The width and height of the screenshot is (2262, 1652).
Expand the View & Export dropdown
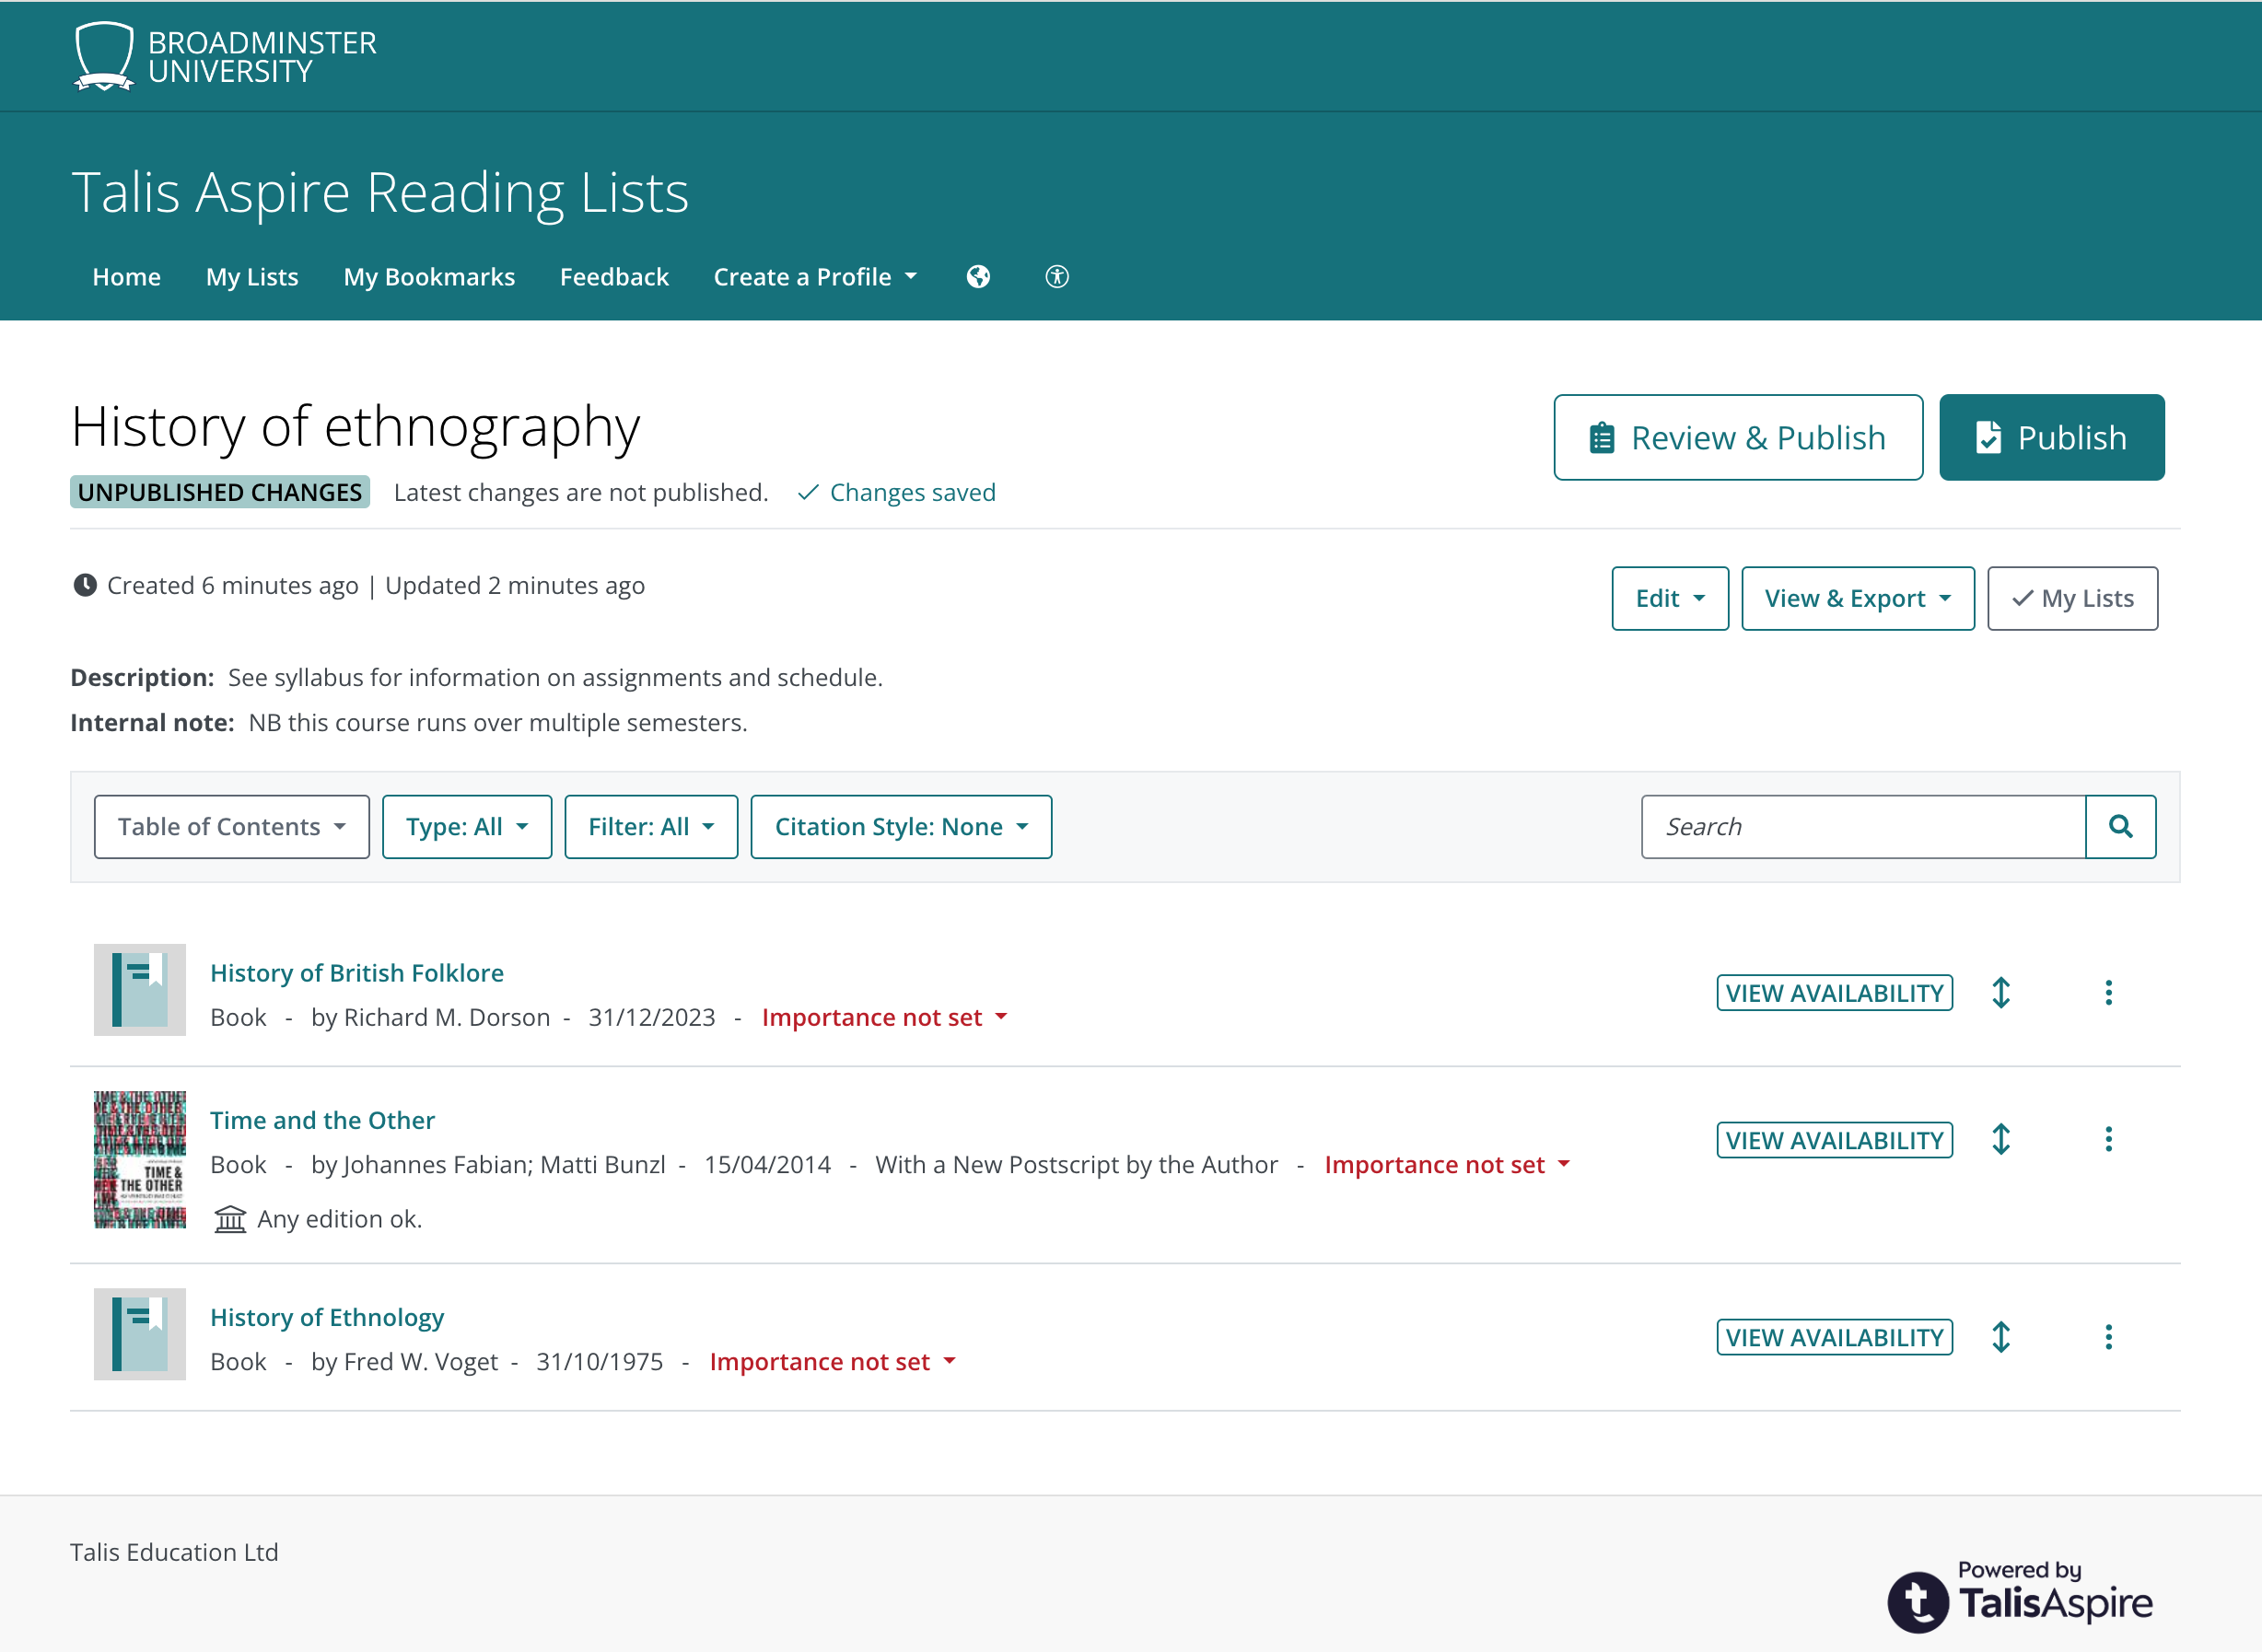1858,599
